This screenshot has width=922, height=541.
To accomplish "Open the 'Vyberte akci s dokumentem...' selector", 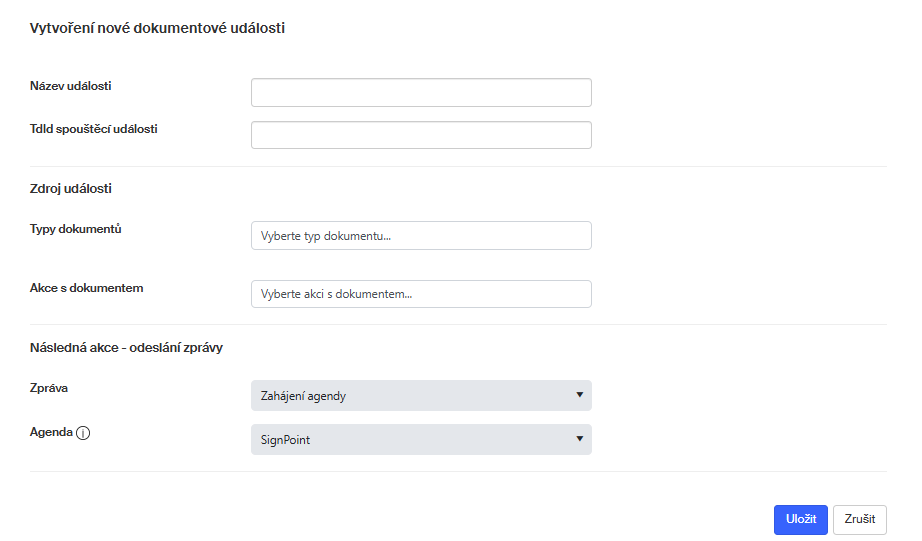I will click(x=421, y=294).
